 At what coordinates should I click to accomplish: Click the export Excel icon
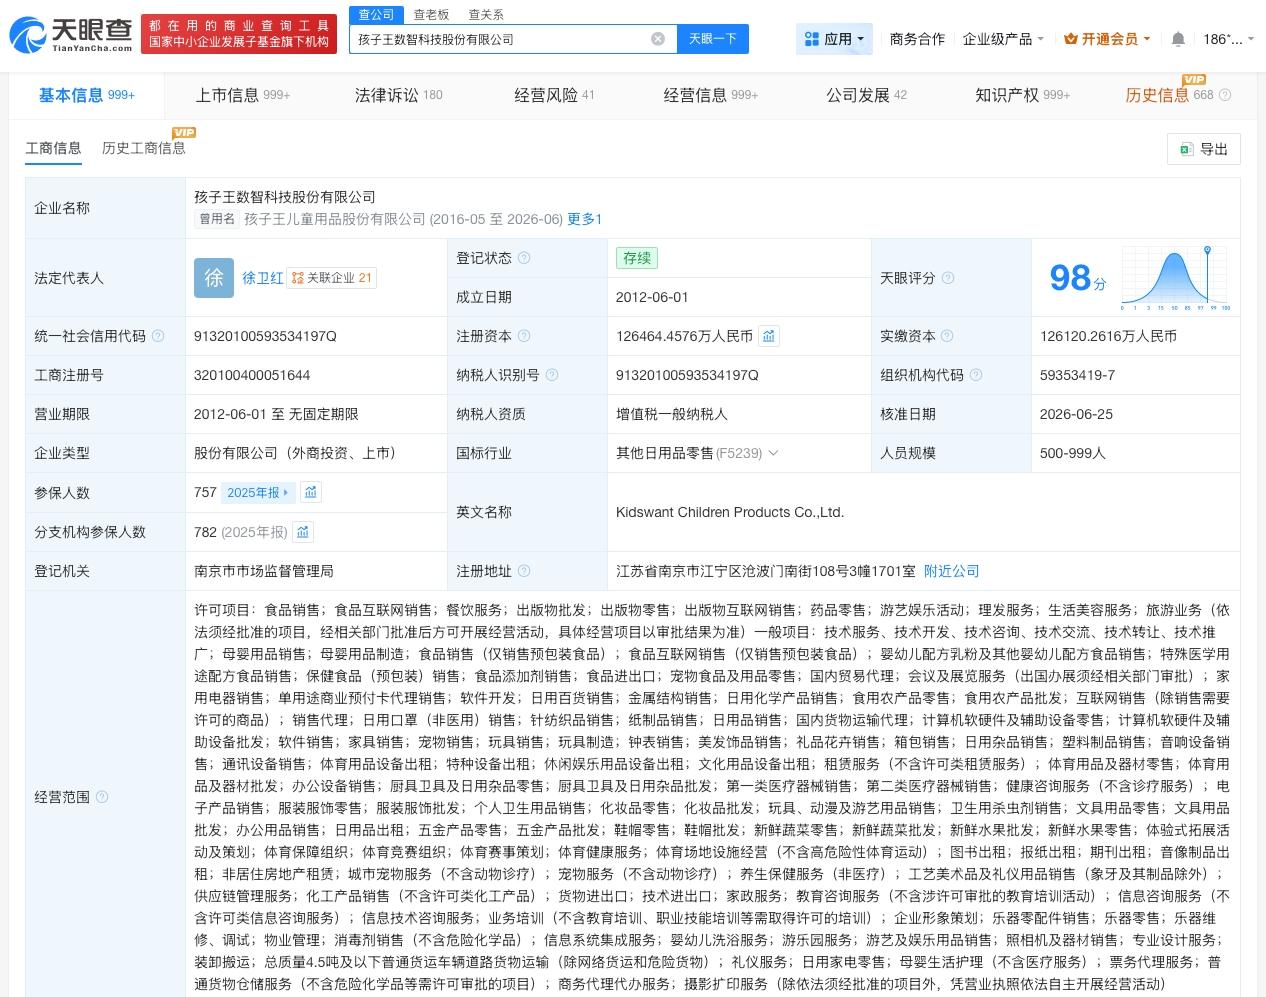(1186, 149)
